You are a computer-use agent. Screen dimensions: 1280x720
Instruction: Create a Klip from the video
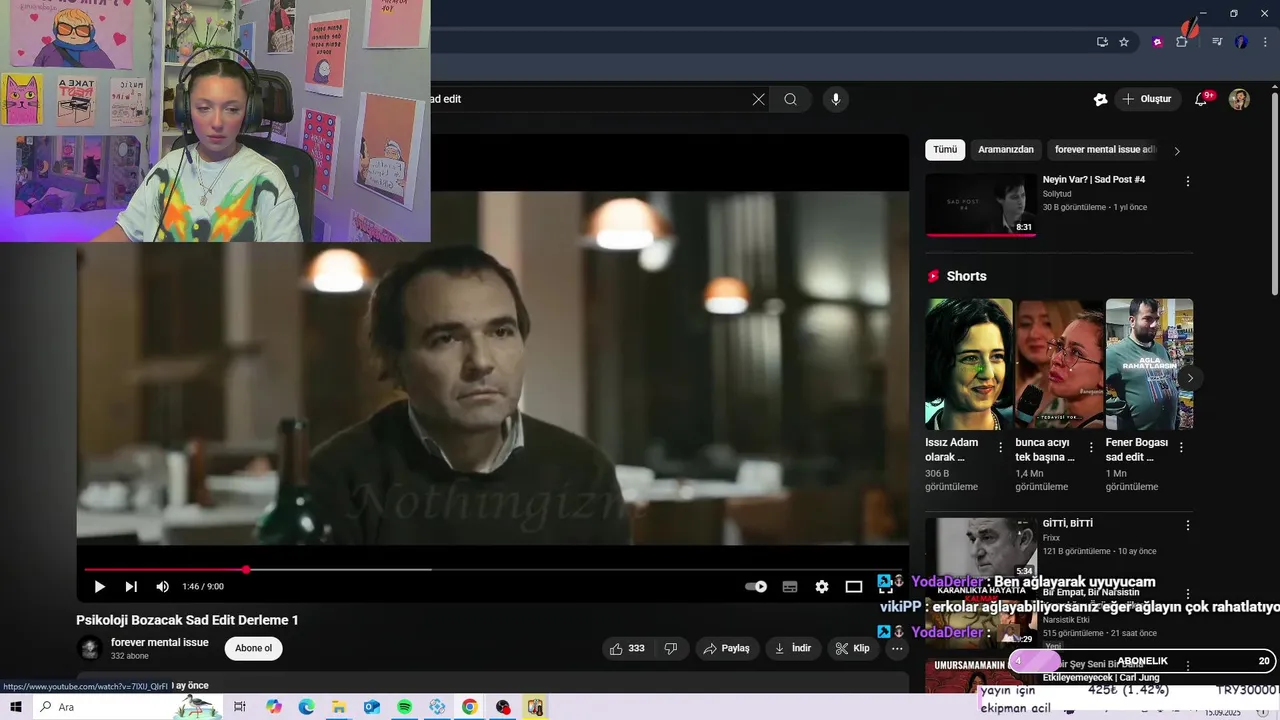pyautogui.click(x=853, y=649)
